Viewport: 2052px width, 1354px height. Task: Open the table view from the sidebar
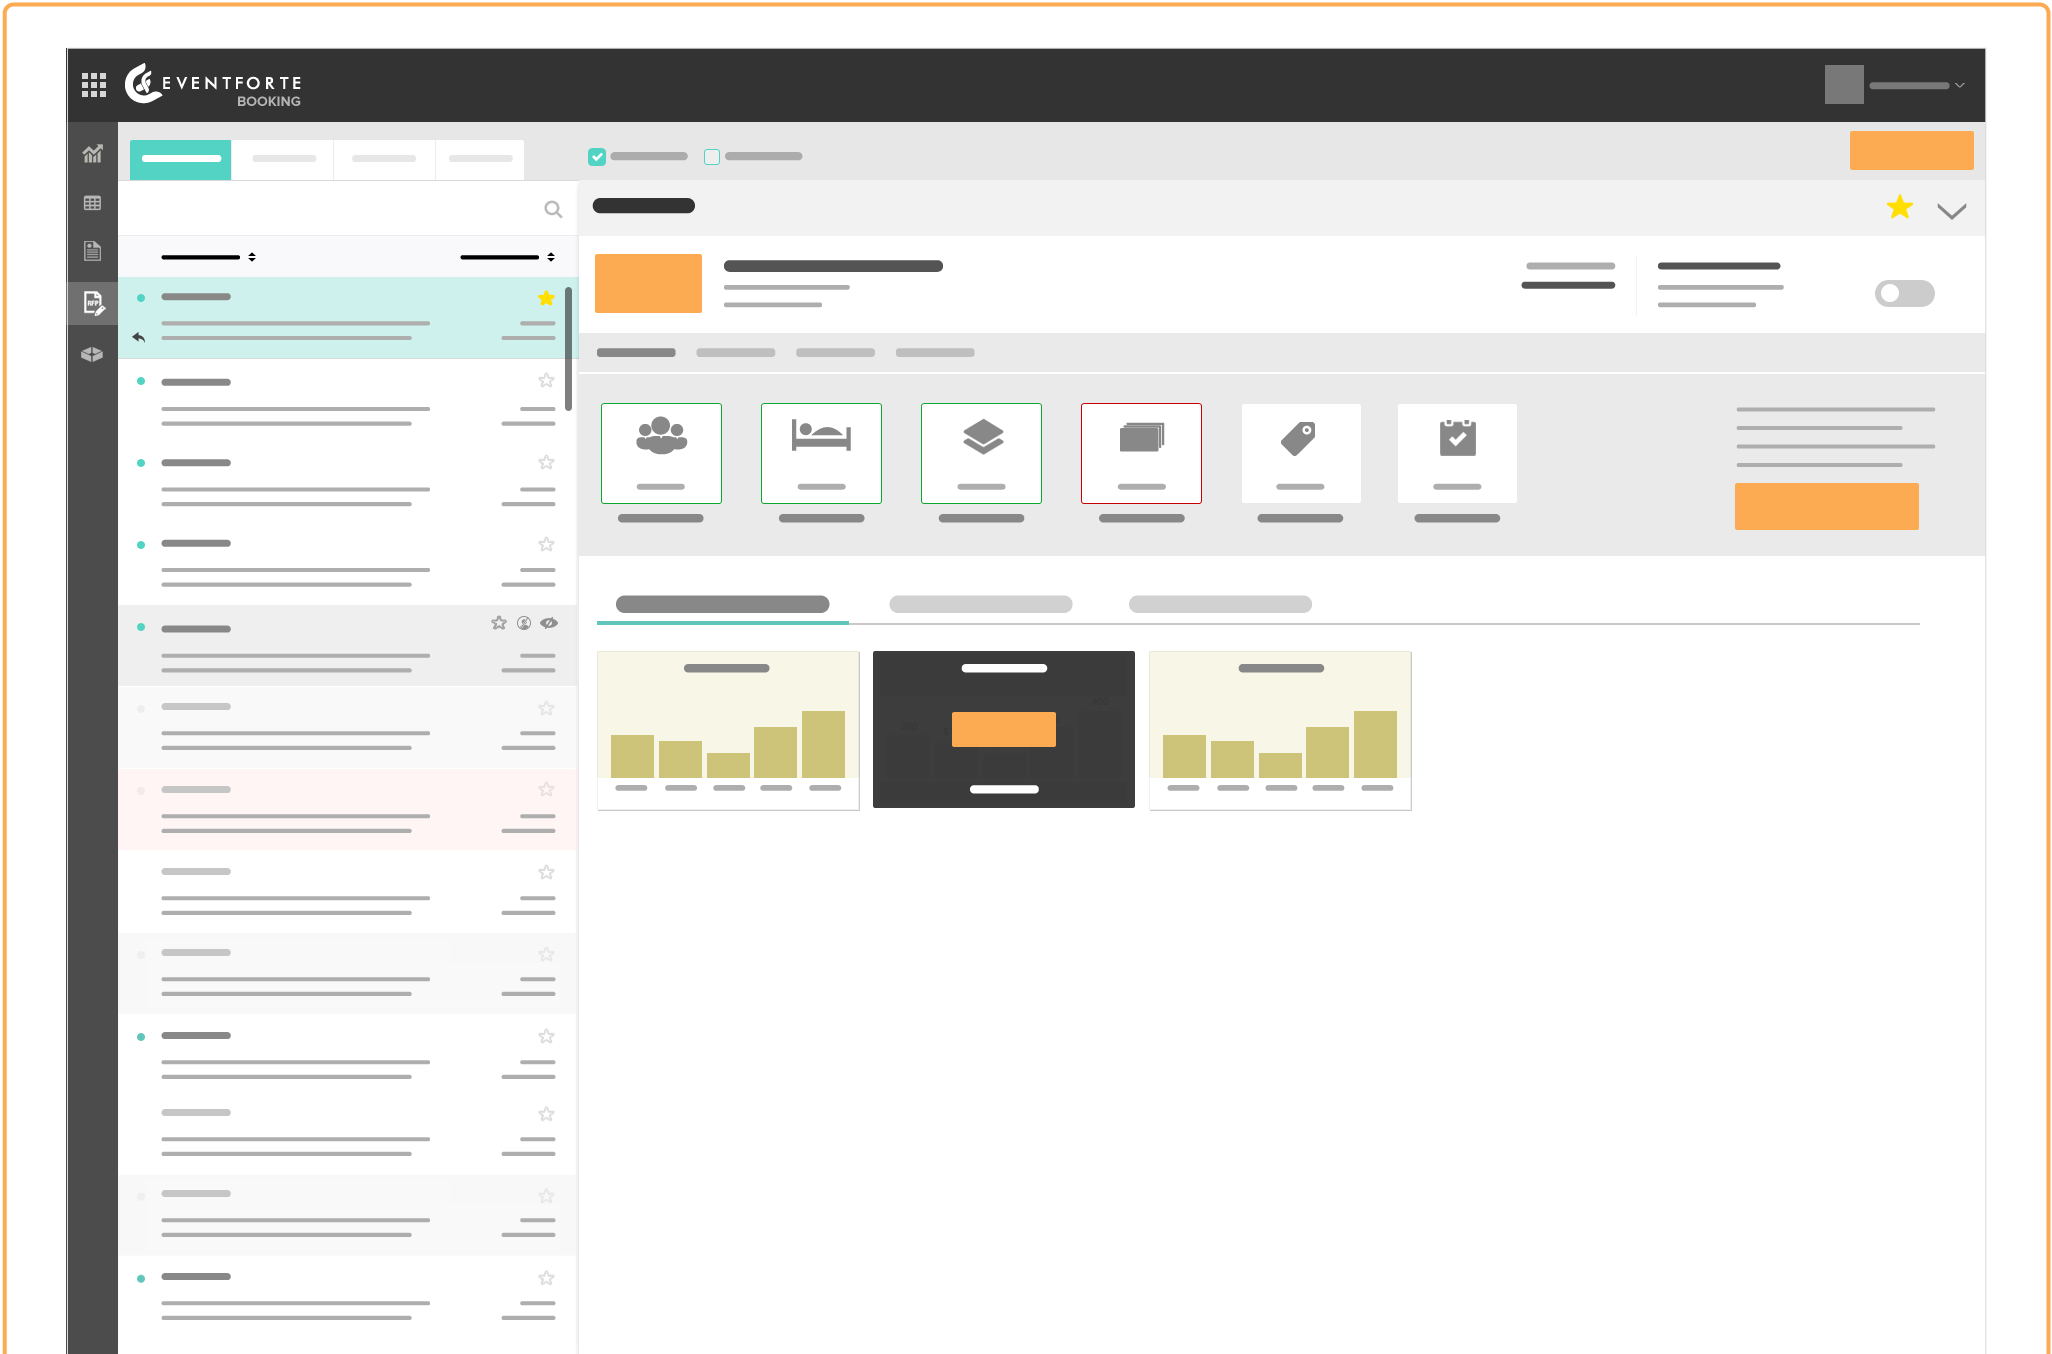(x=93, y=203)
